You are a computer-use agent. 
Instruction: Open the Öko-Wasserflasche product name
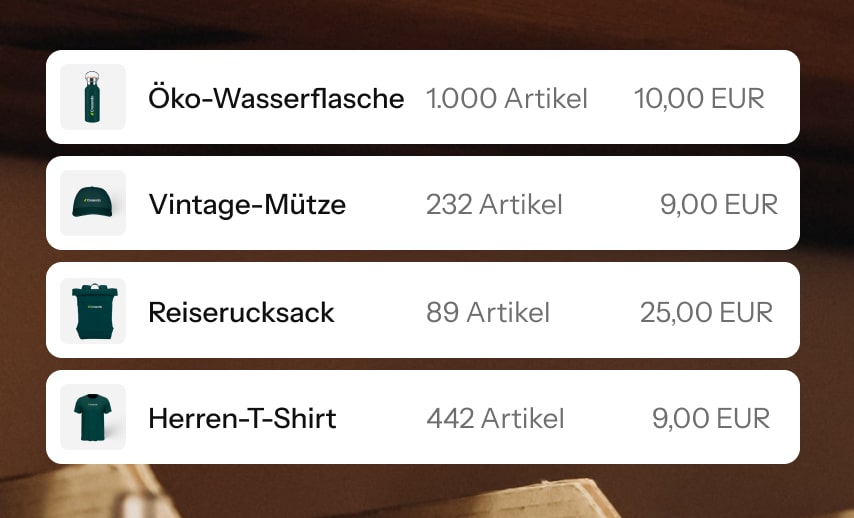[x=276, y=98]
